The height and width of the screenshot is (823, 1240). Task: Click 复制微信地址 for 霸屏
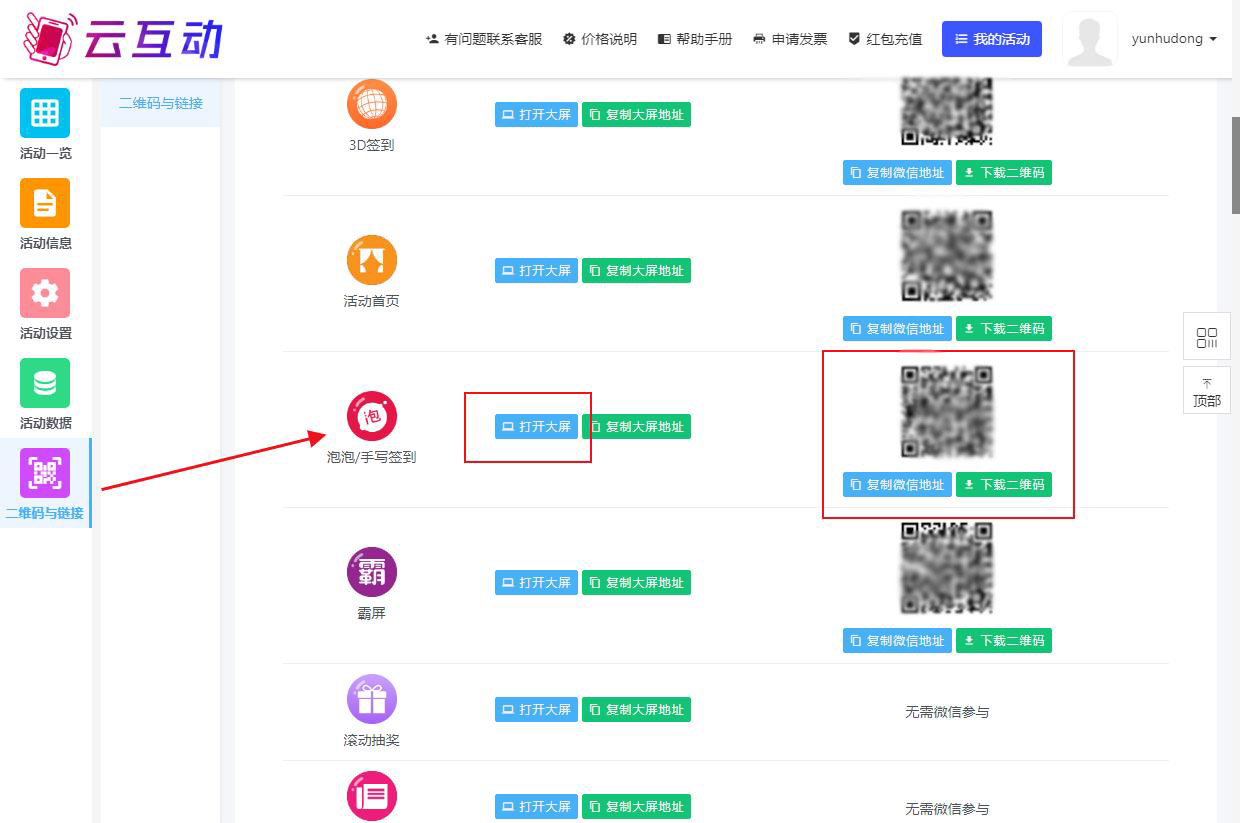[897, 641]
